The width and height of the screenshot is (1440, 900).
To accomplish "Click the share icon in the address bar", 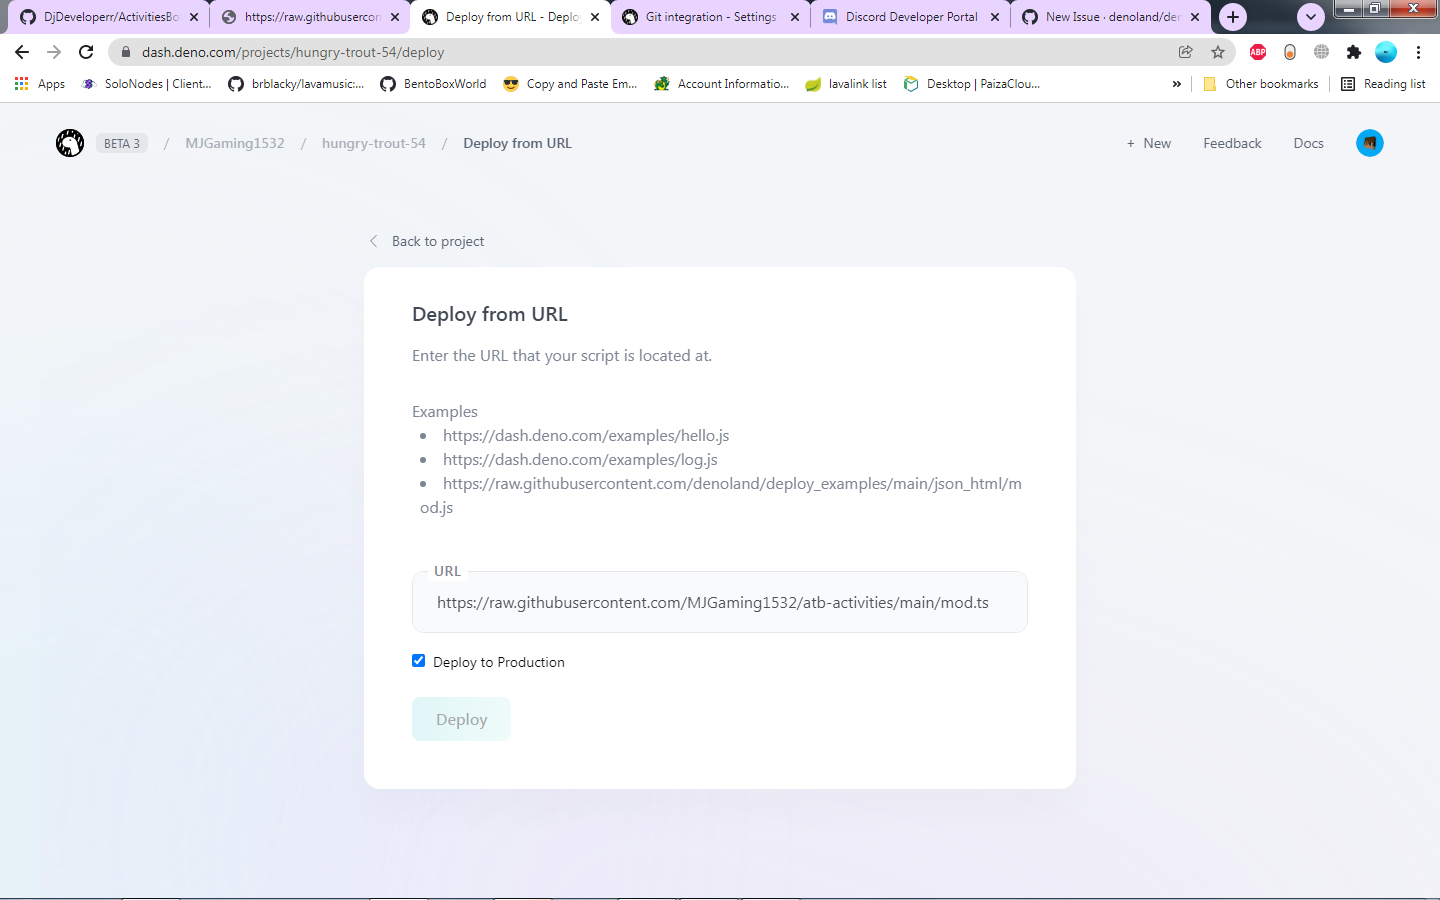I will [x=1185, y=51].
